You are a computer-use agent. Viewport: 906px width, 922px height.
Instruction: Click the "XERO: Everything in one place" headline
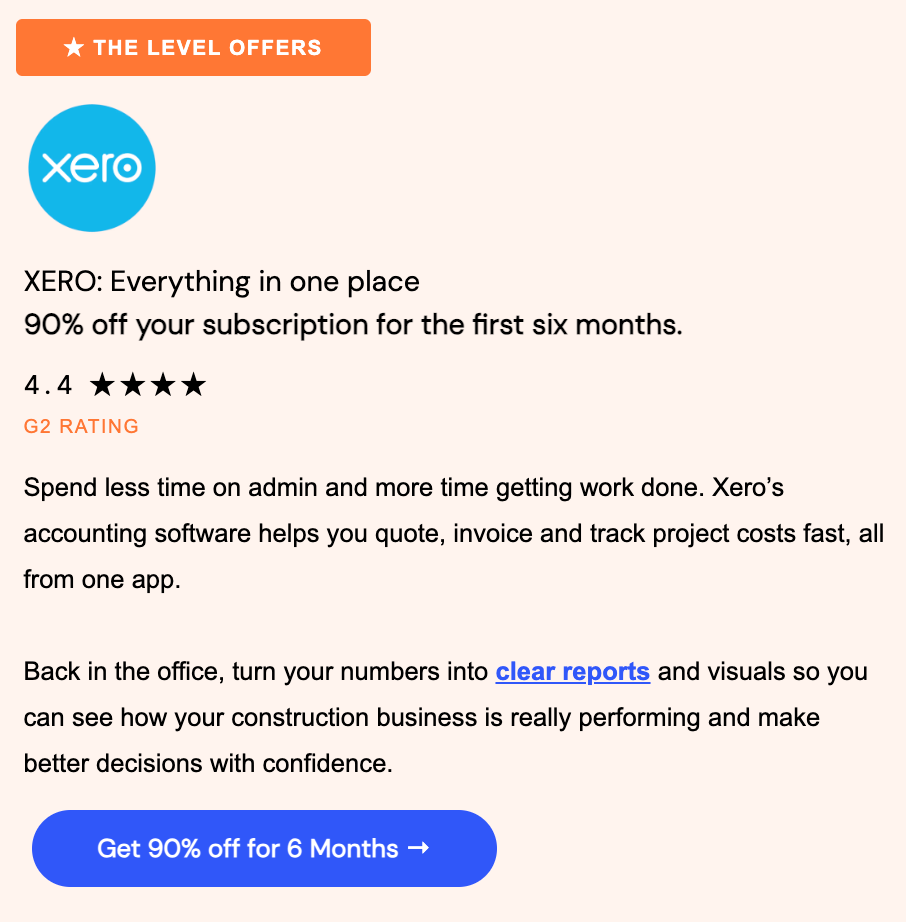click(221, 282)
